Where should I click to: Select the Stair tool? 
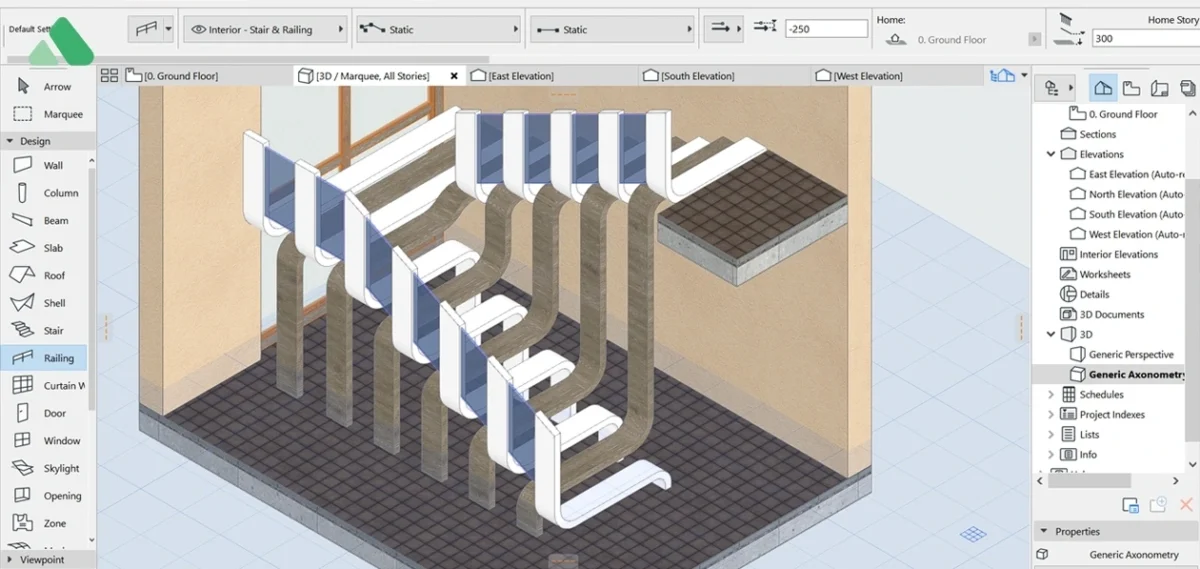(x=52, y=330)
